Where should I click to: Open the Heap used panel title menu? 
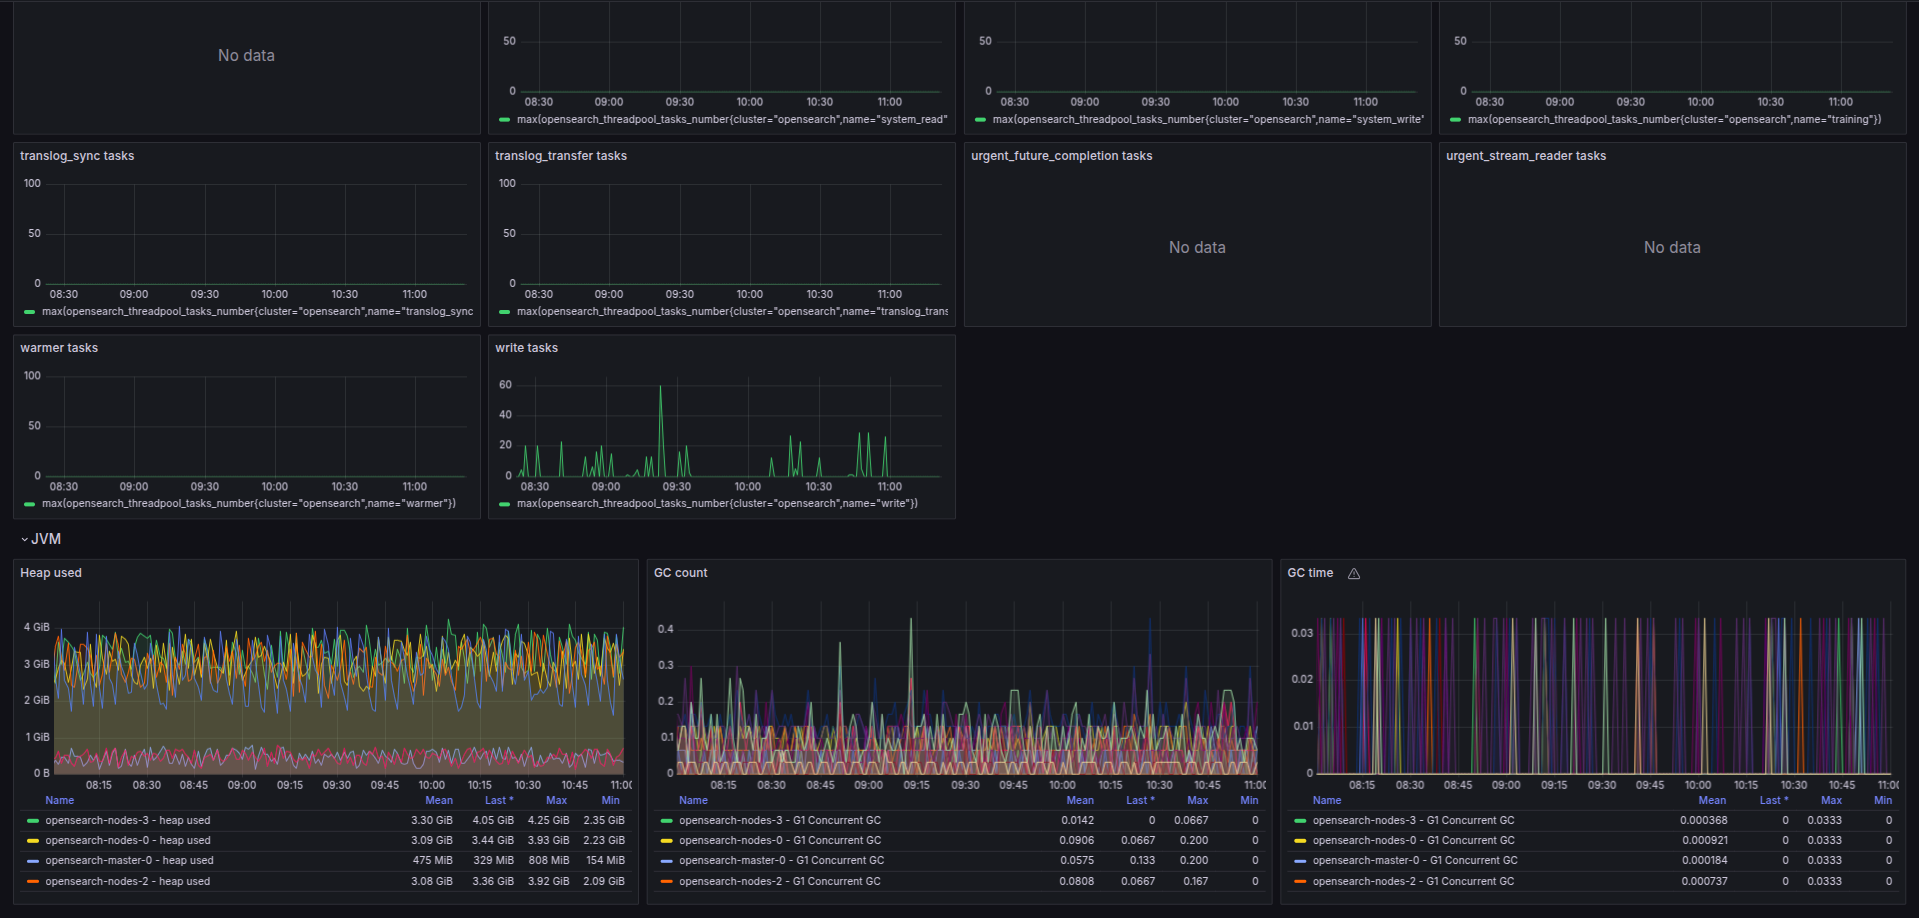tap(51, 573)
